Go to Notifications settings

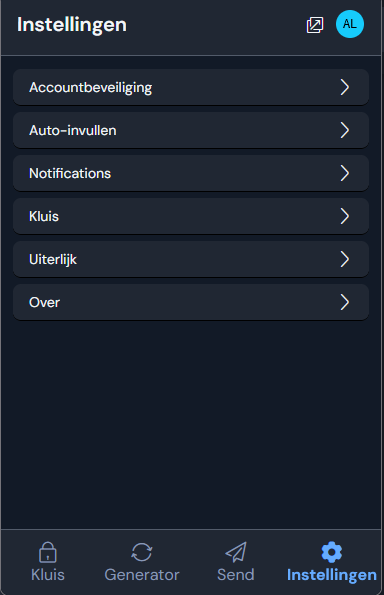pos(191,173)
